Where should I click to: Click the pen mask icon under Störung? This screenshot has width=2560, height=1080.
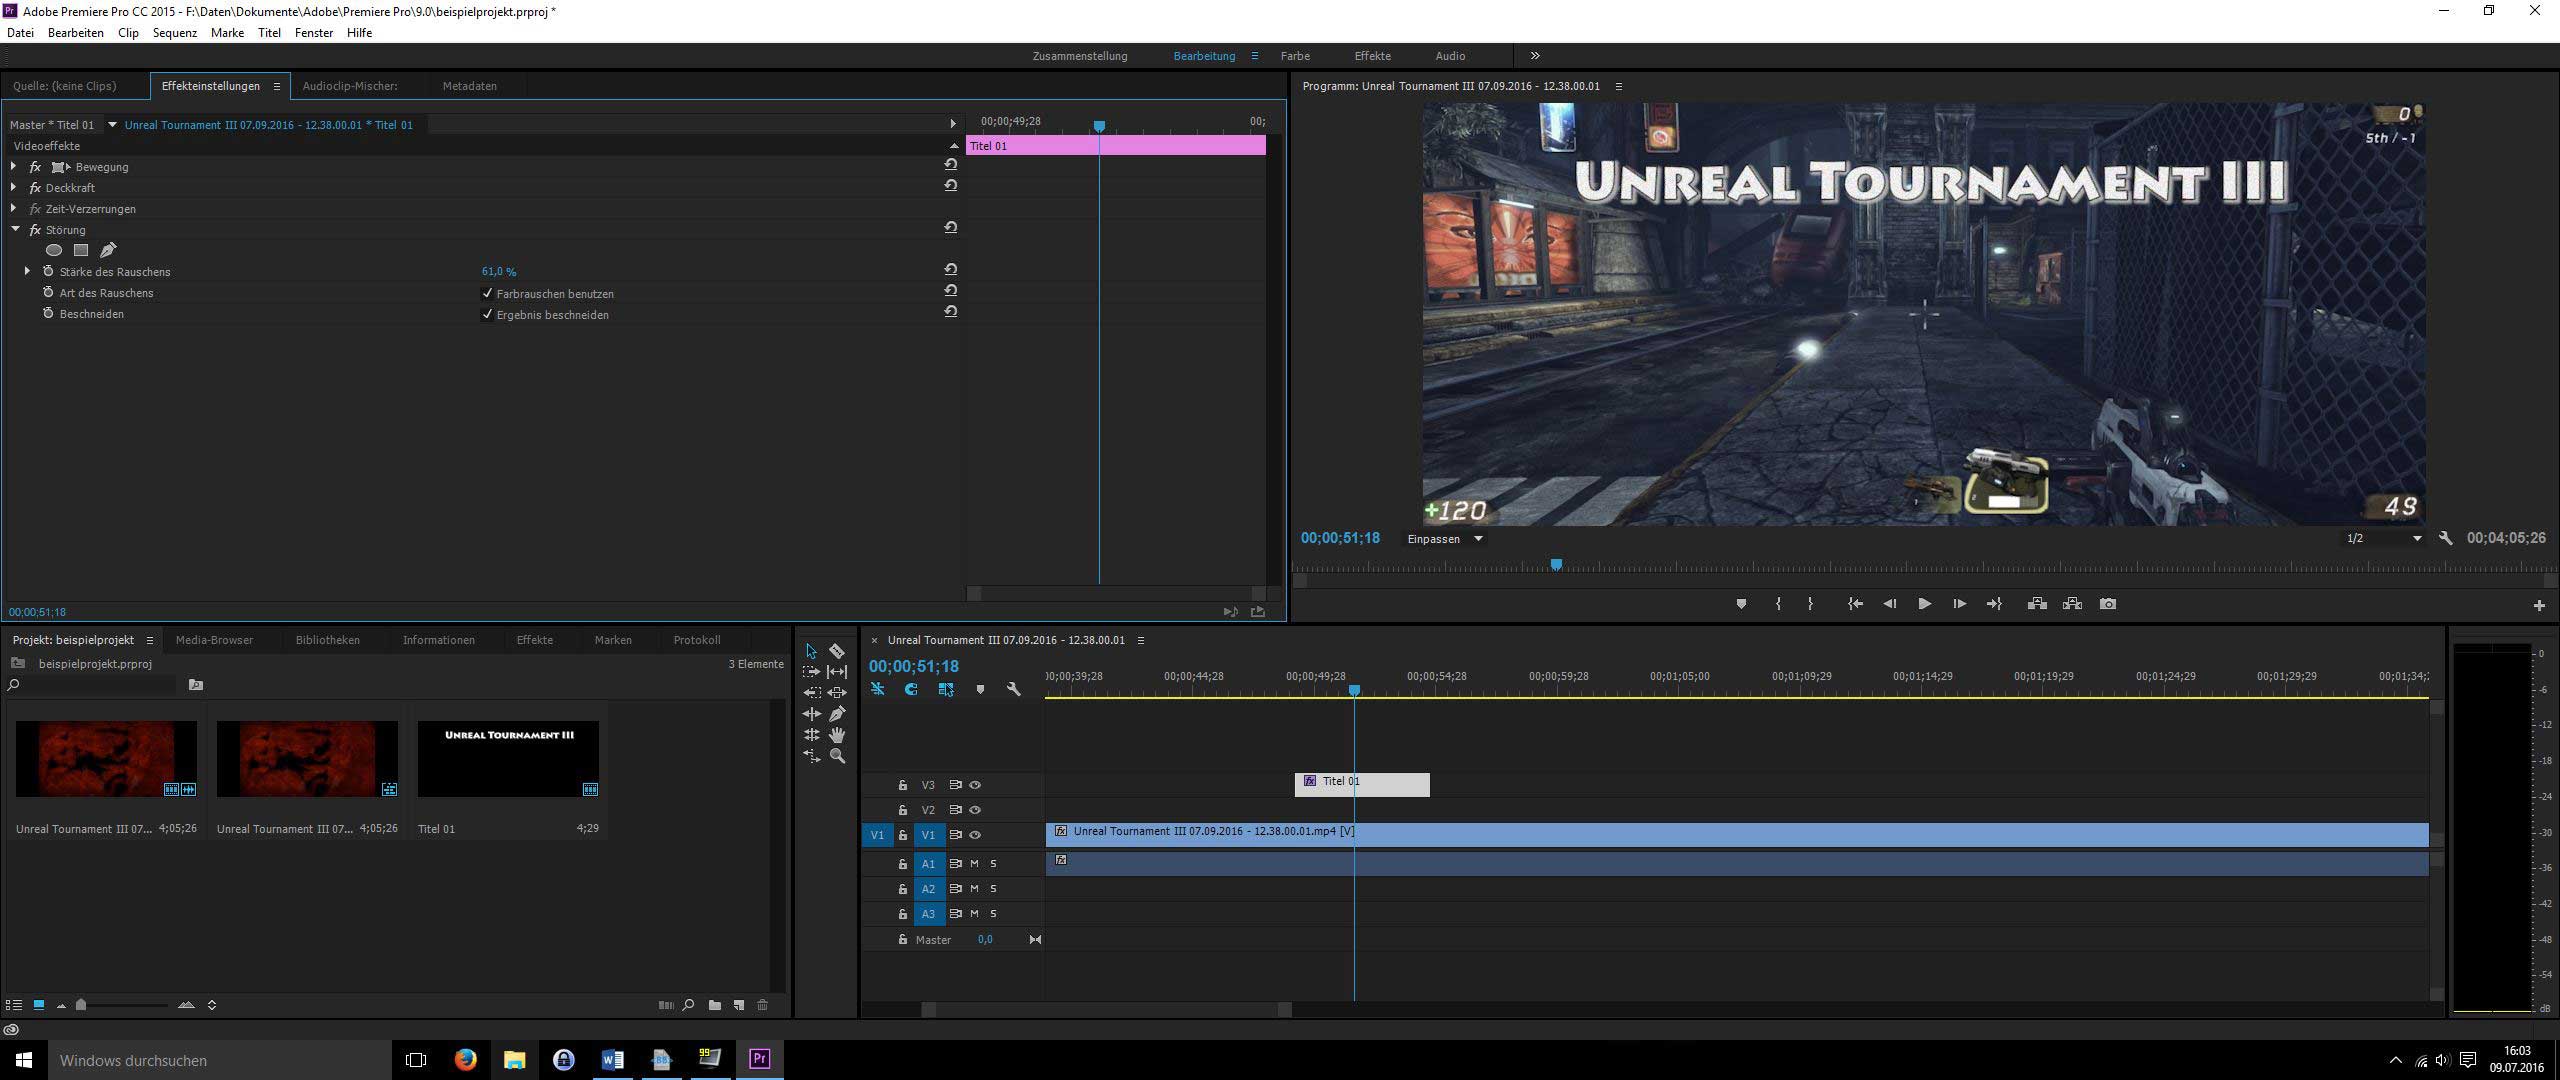point(108,250)
